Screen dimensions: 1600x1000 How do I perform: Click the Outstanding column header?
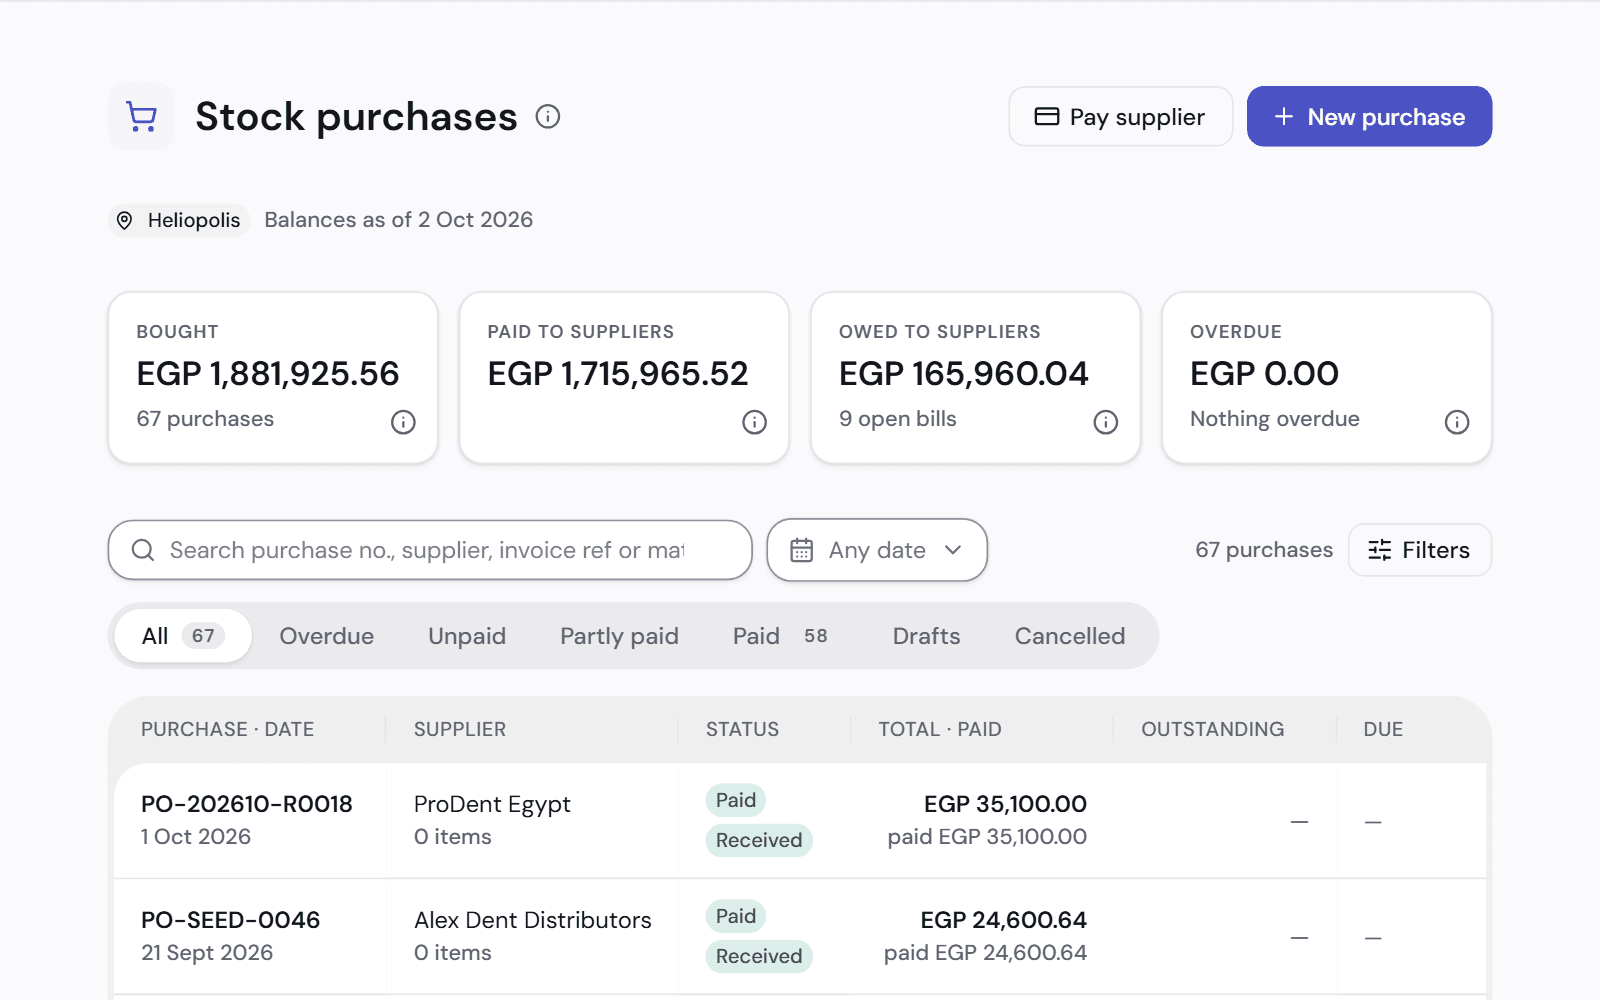[1212, 730]
